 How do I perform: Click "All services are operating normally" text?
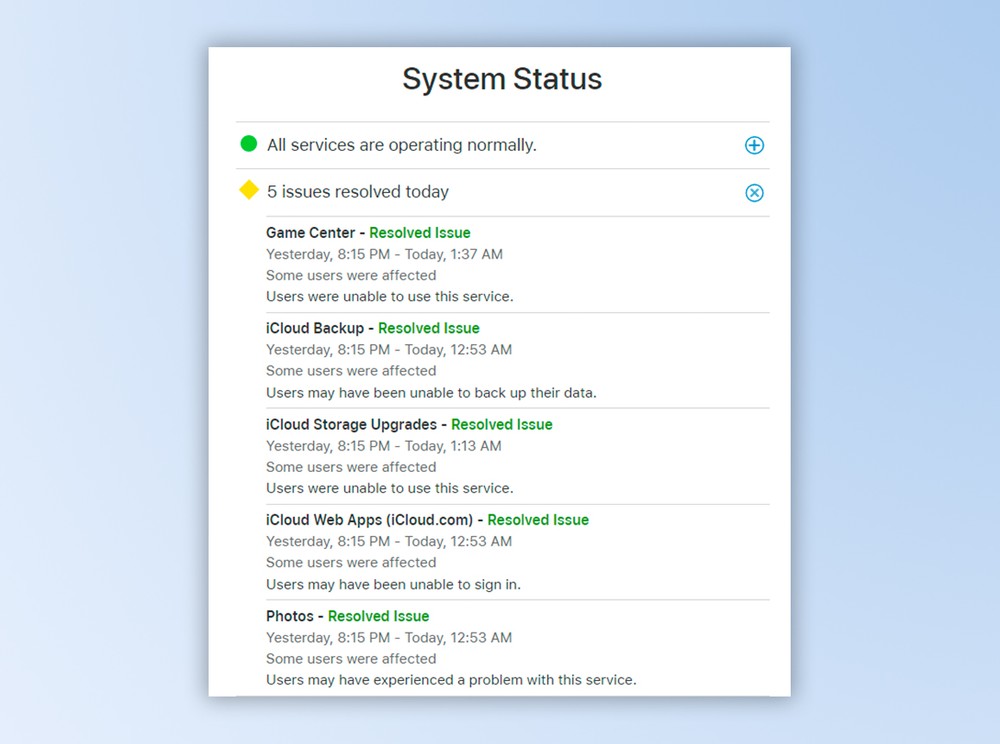pos(401,145)
